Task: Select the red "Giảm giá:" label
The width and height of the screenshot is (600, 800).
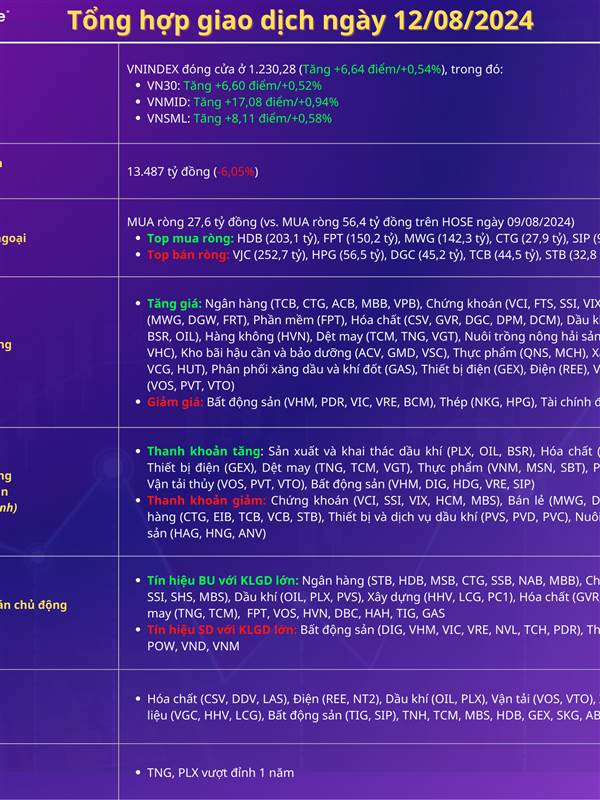Action: pyautogui.click(x=175, y=402)
